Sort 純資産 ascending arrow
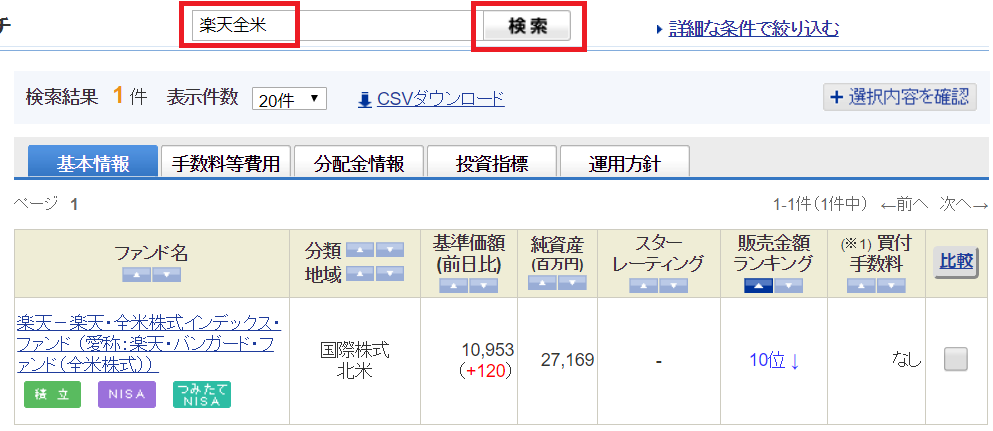 [542, 282]
